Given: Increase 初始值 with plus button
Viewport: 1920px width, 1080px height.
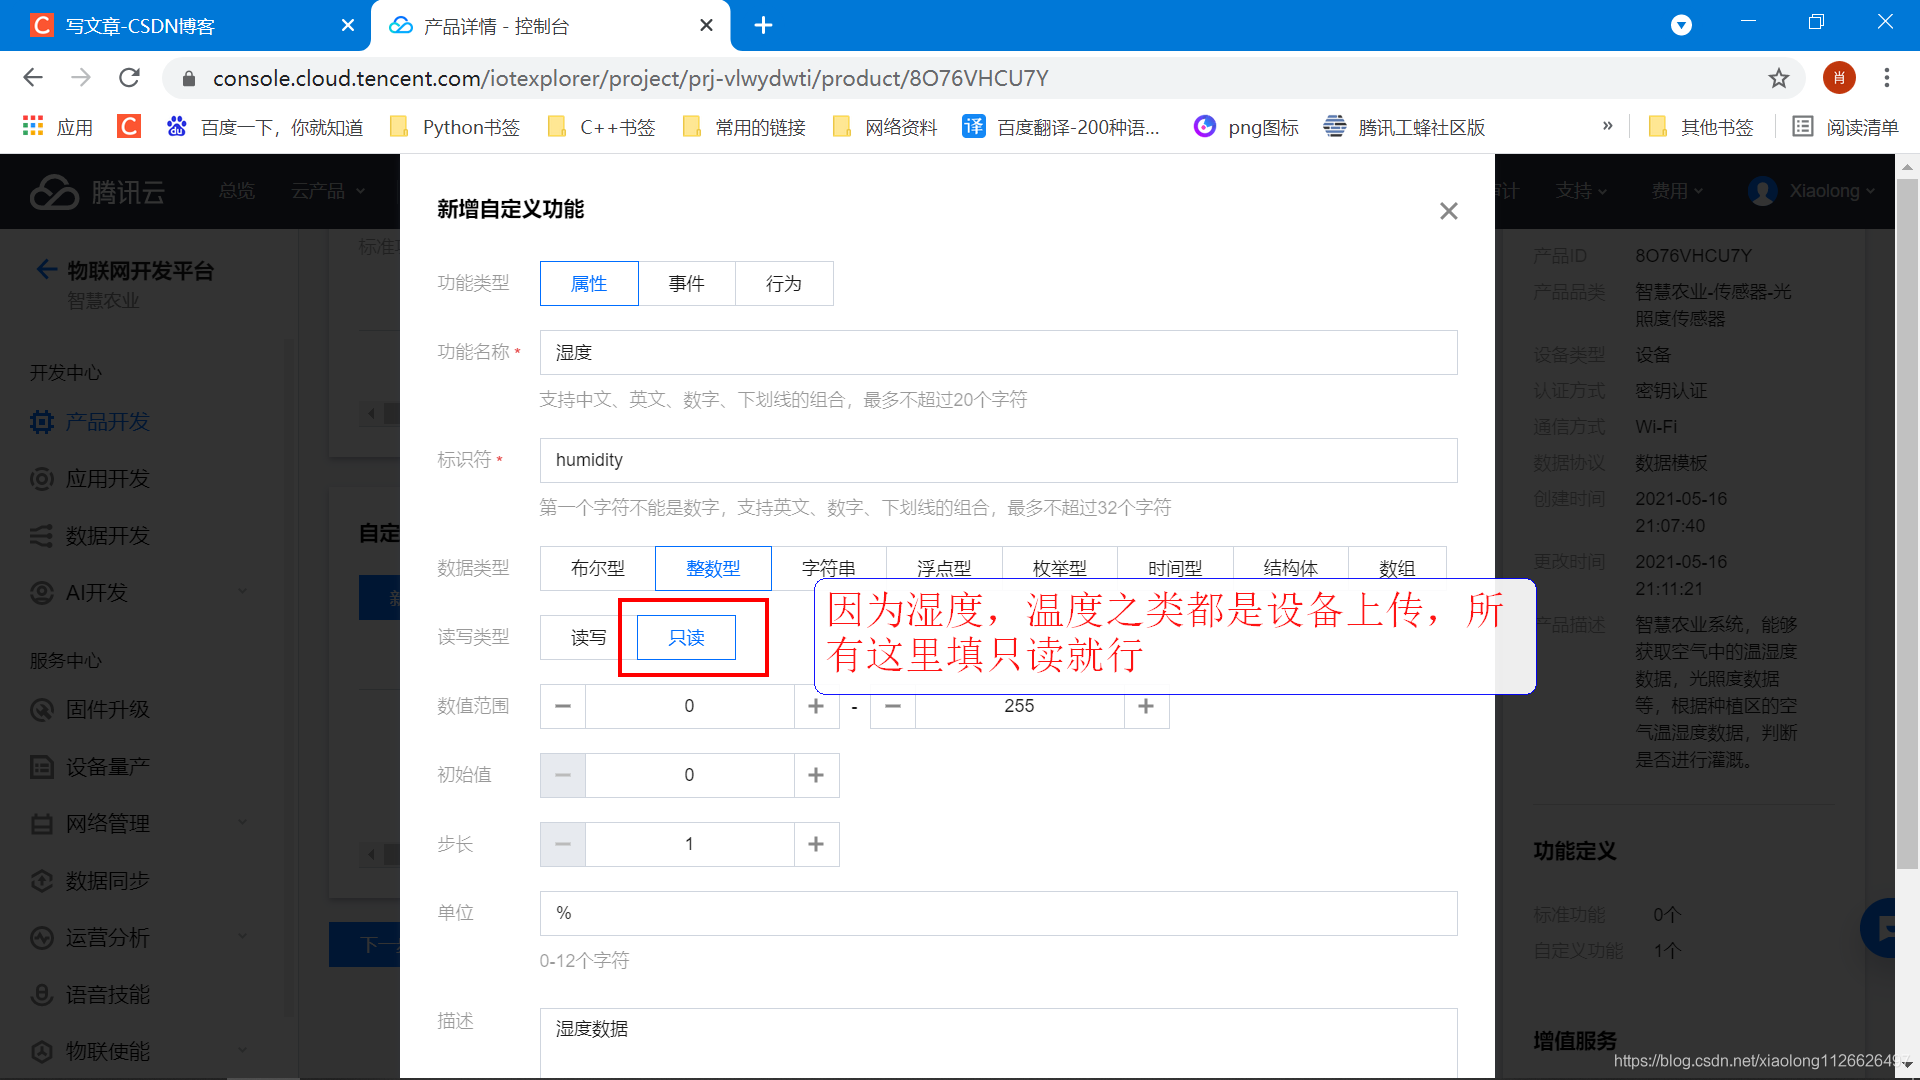Looking at the screenshot, I should point(816,776).
